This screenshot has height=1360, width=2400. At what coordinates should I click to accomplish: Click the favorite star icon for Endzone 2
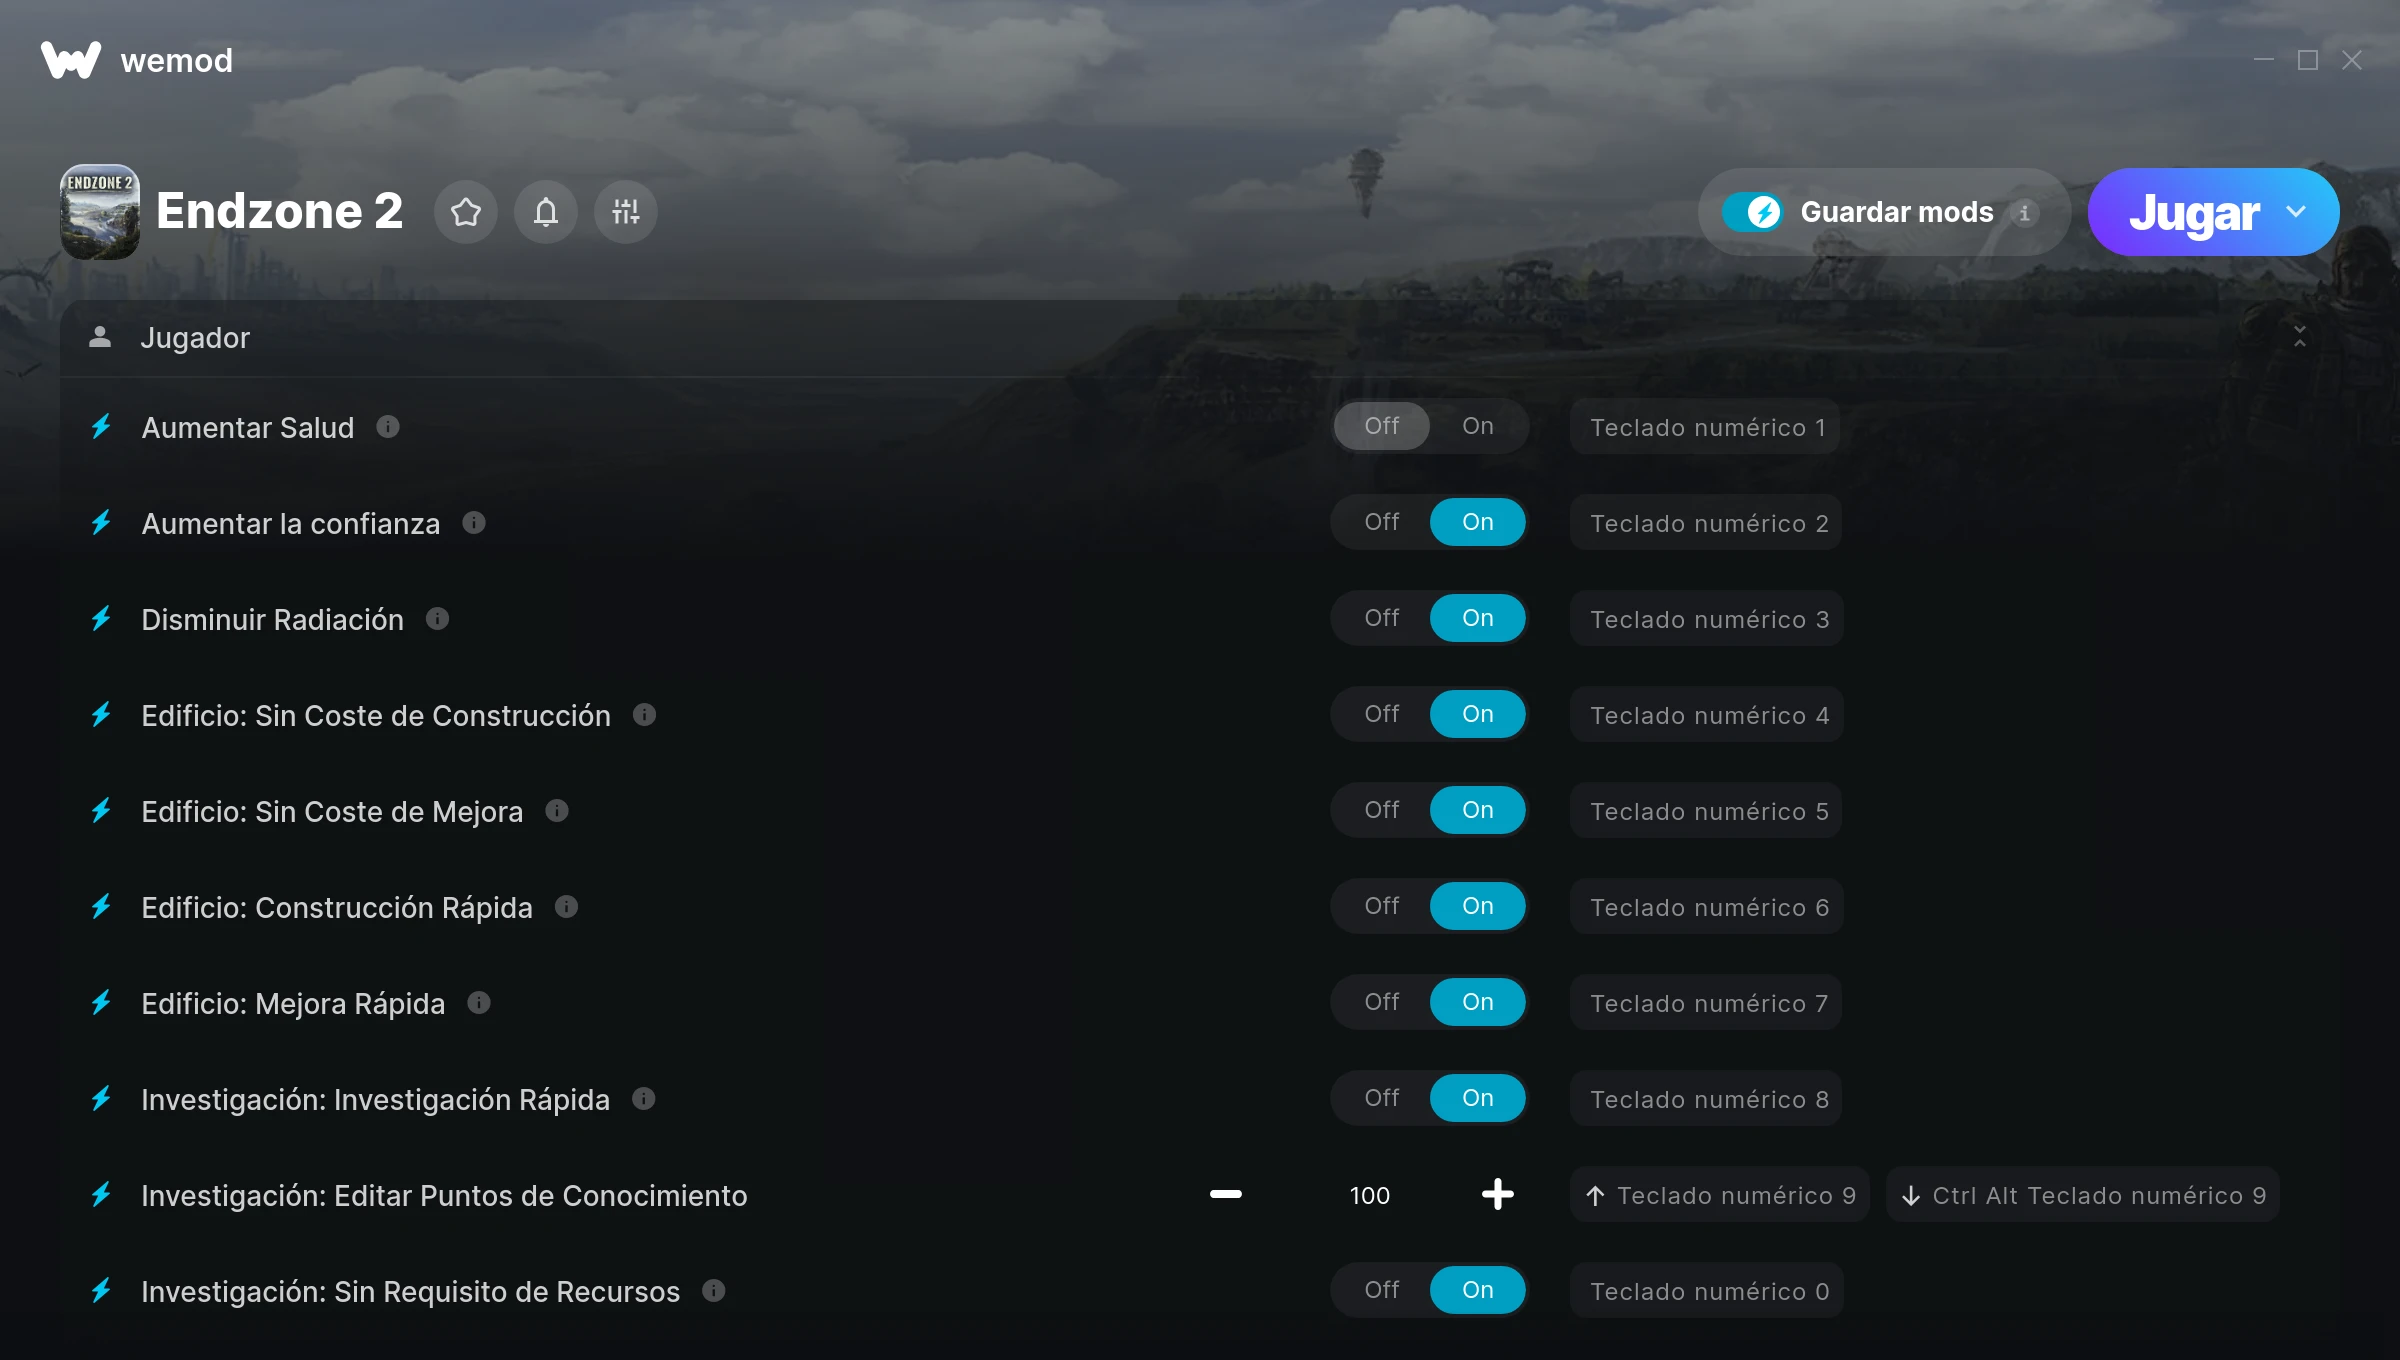click(x=466, y=212)
